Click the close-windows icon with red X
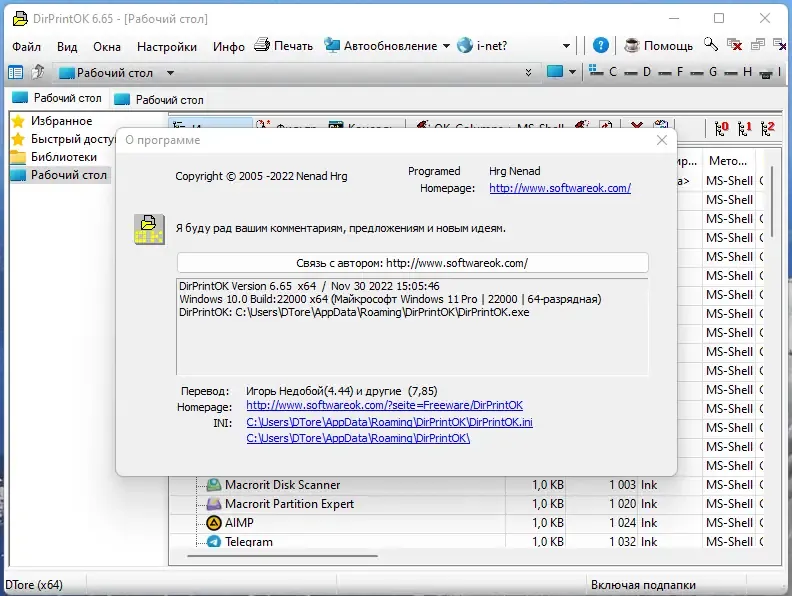Viewport: 792px width, 596px height. 734,44
